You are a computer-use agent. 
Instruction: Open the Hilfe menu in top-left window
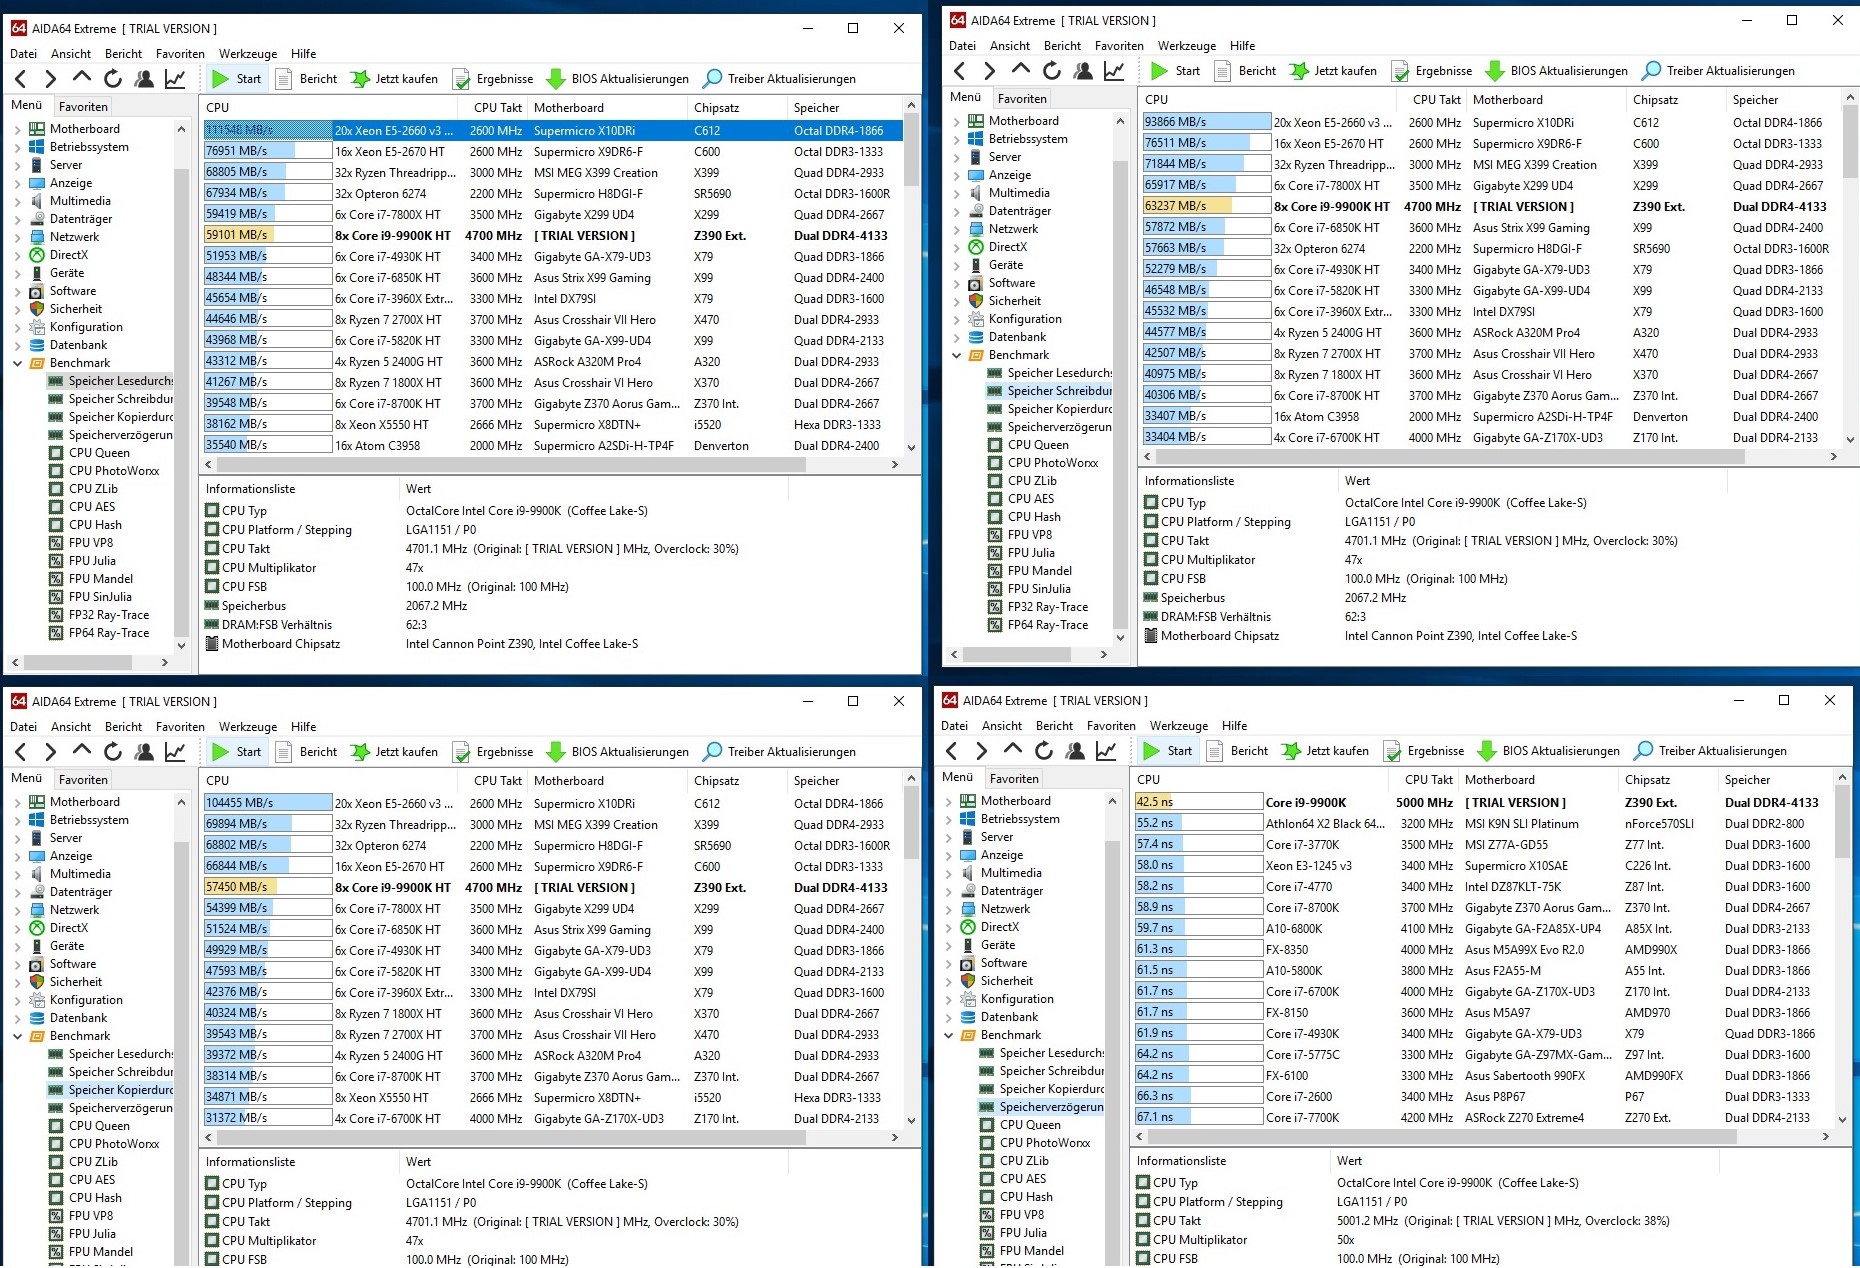(304, 54)
